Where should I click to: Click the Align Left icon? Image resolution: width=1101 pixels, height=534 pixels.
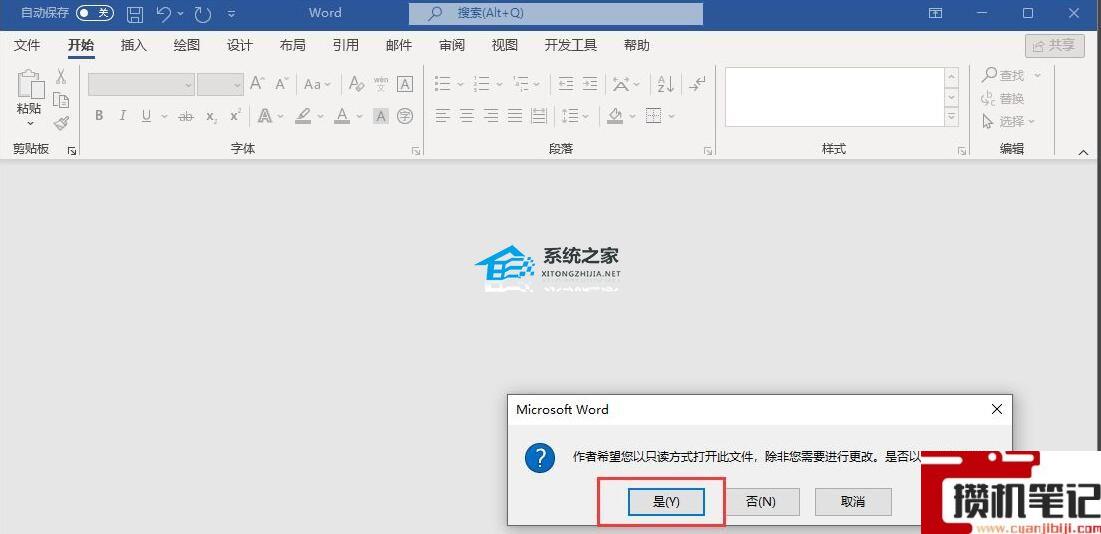point(442,116)
